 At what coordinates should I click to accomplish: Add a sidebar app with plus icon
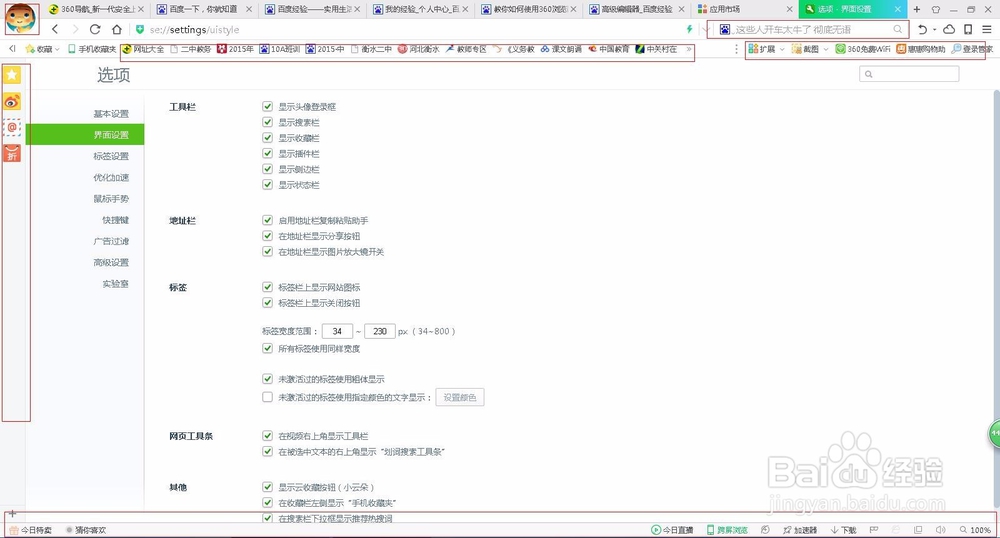[12, 513]
